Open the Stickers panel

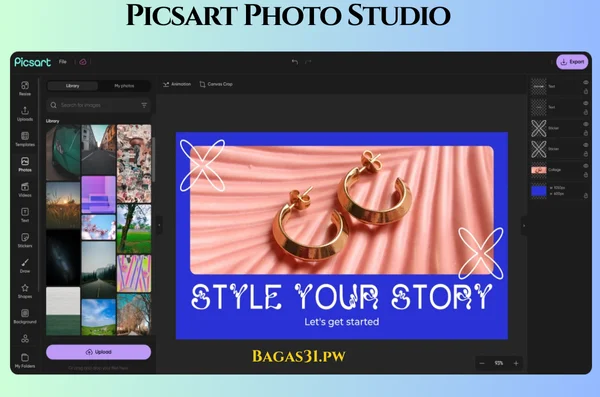click(x=25, y=240)
